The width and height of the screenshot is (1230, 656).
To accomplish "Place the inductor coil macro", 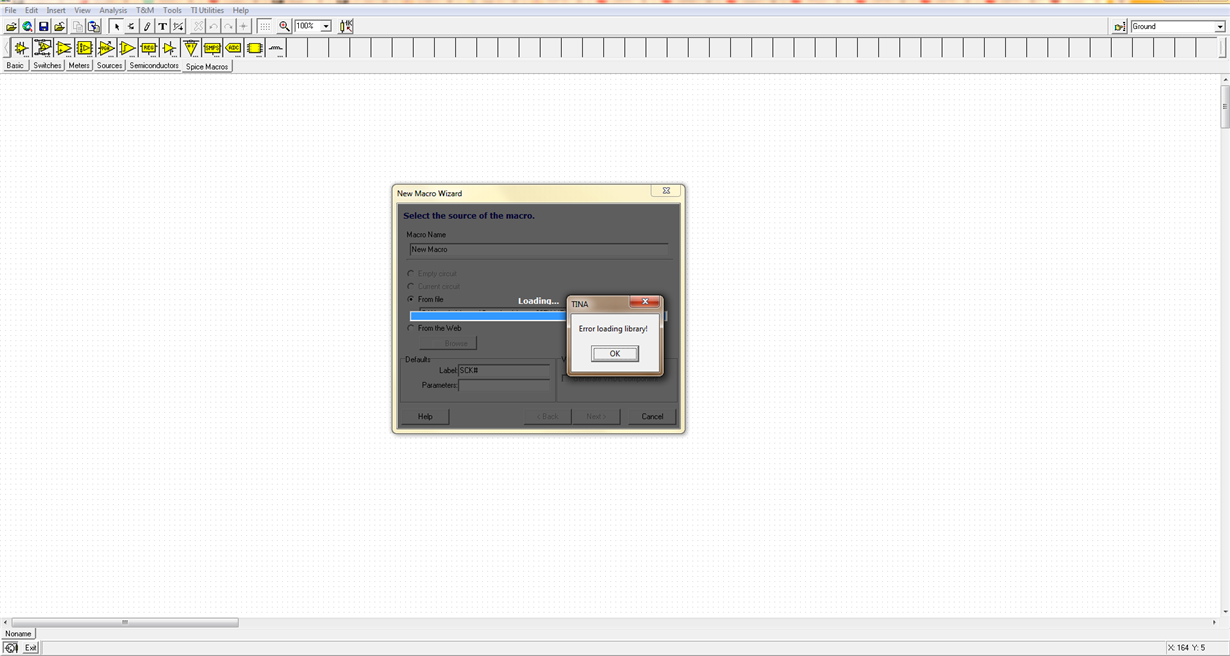I will click(x=275, y=48).
